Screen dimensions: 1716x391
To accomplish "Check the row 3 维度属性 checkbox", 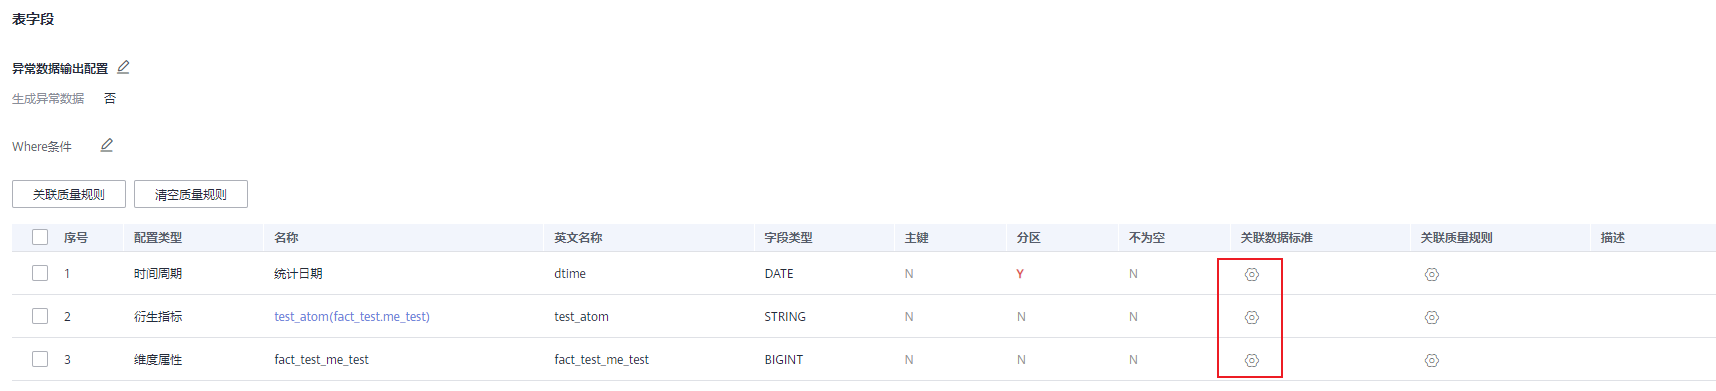I will tap(40, 359).
